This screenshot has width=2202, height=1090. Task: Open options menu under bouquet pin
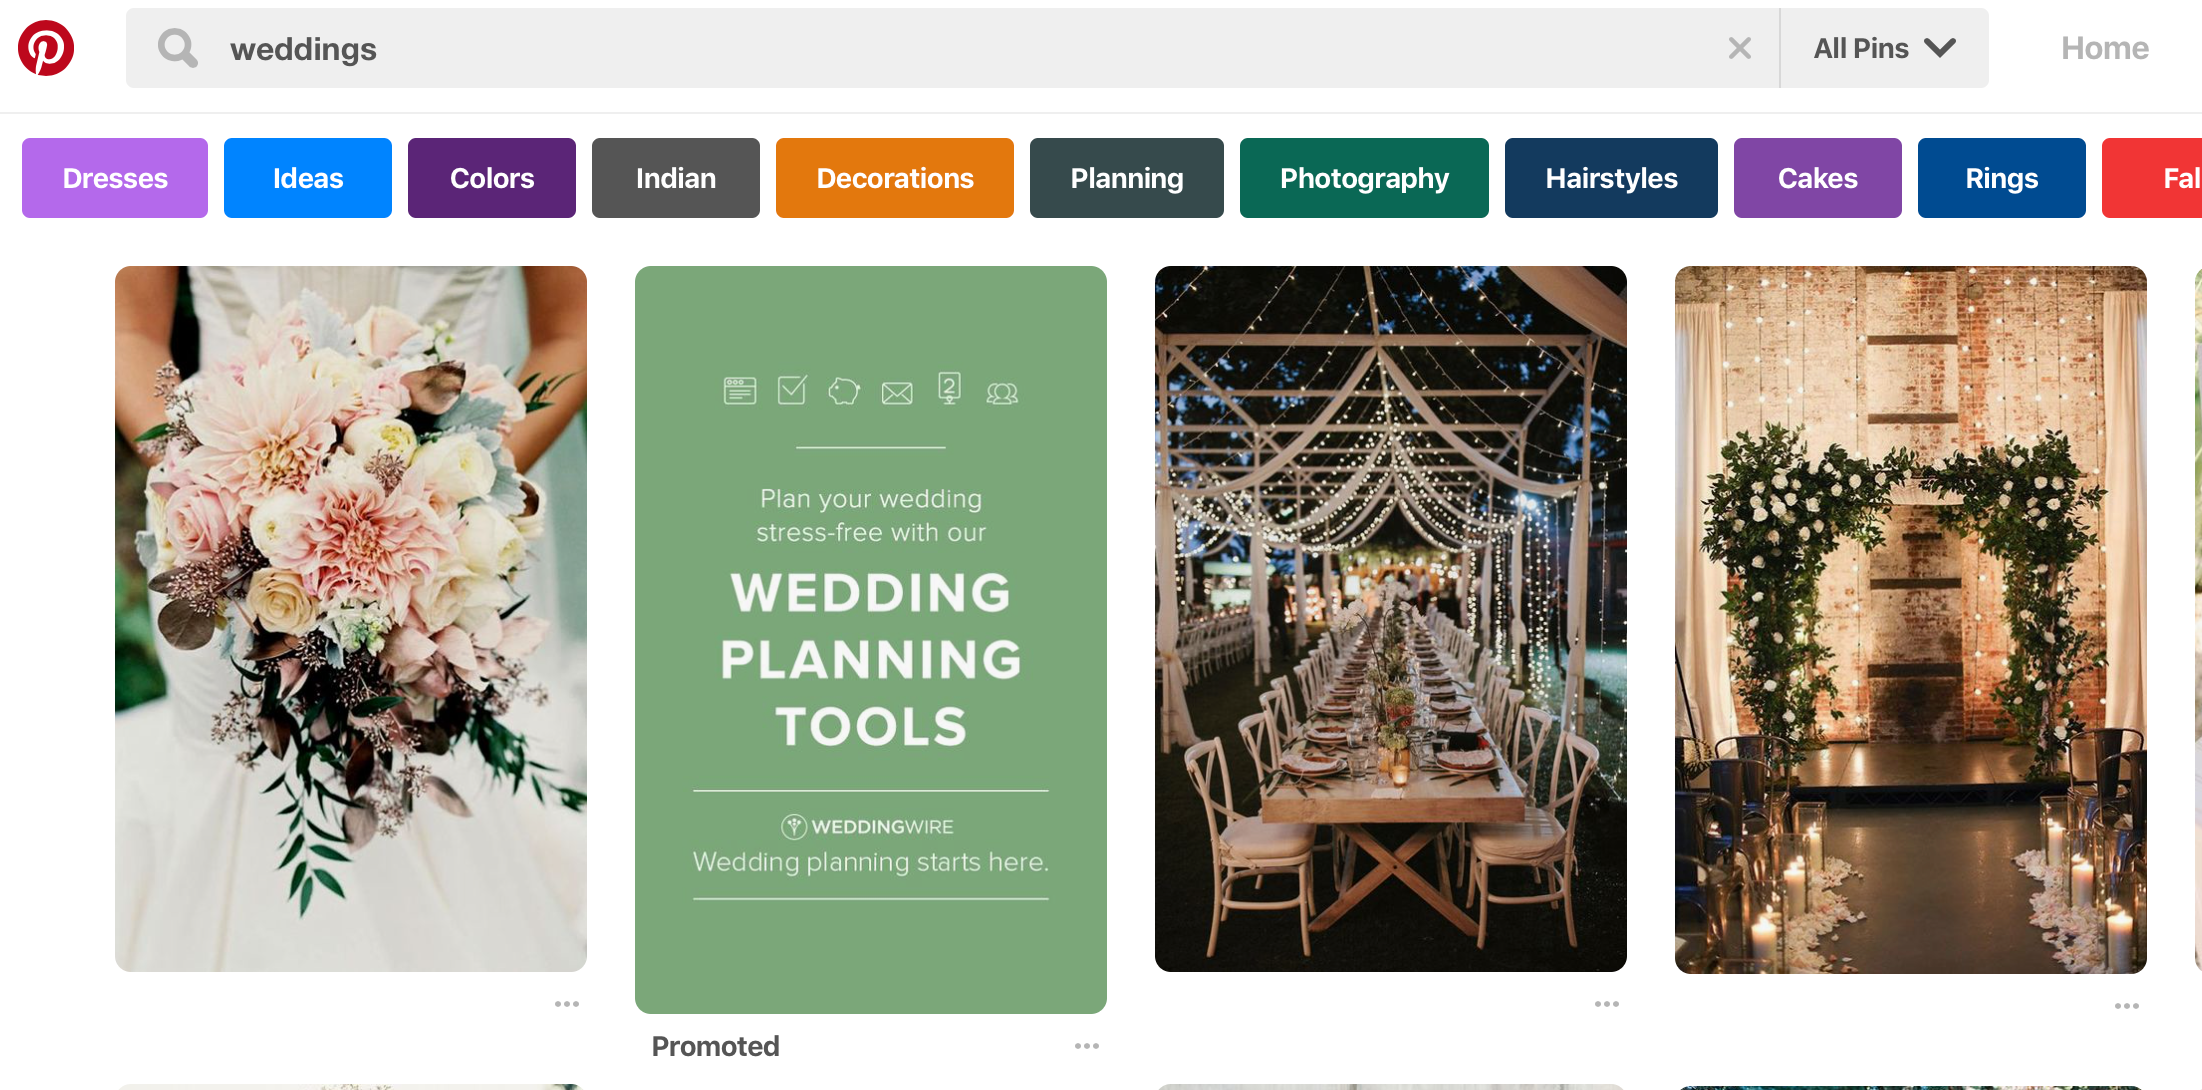tap(567, 1004)
